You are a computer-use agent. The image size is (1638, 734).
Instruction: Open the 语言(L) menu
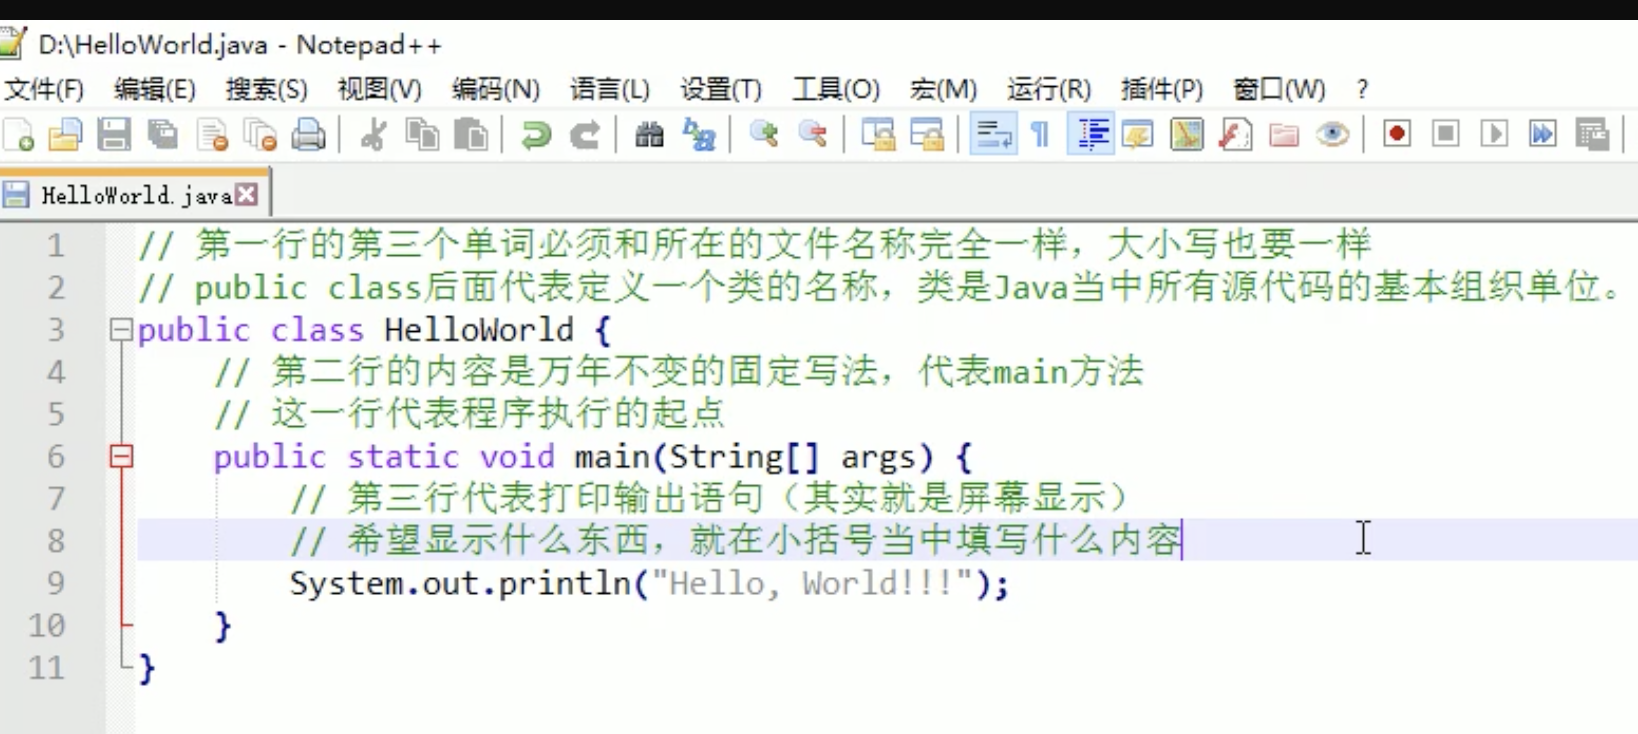tap(609, 89)
